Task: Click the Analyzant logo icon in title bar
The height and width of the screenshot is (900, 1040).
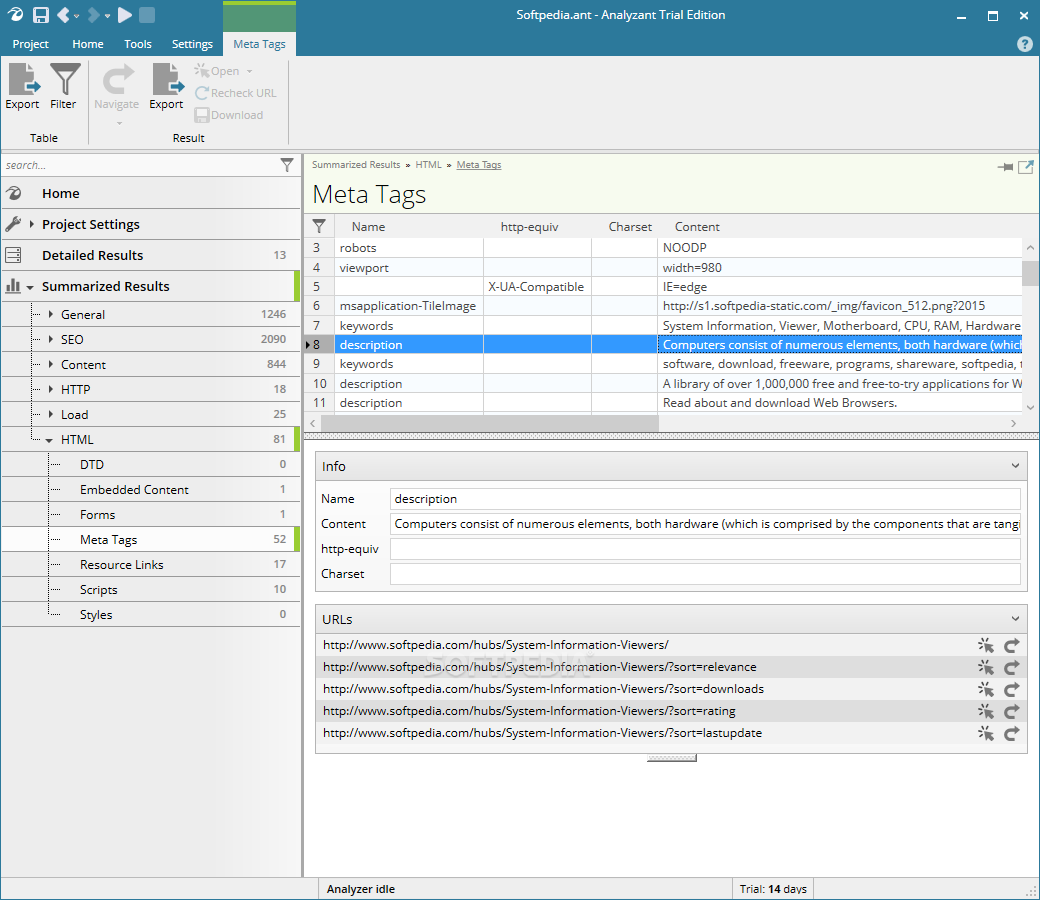Action: point(15,15)
